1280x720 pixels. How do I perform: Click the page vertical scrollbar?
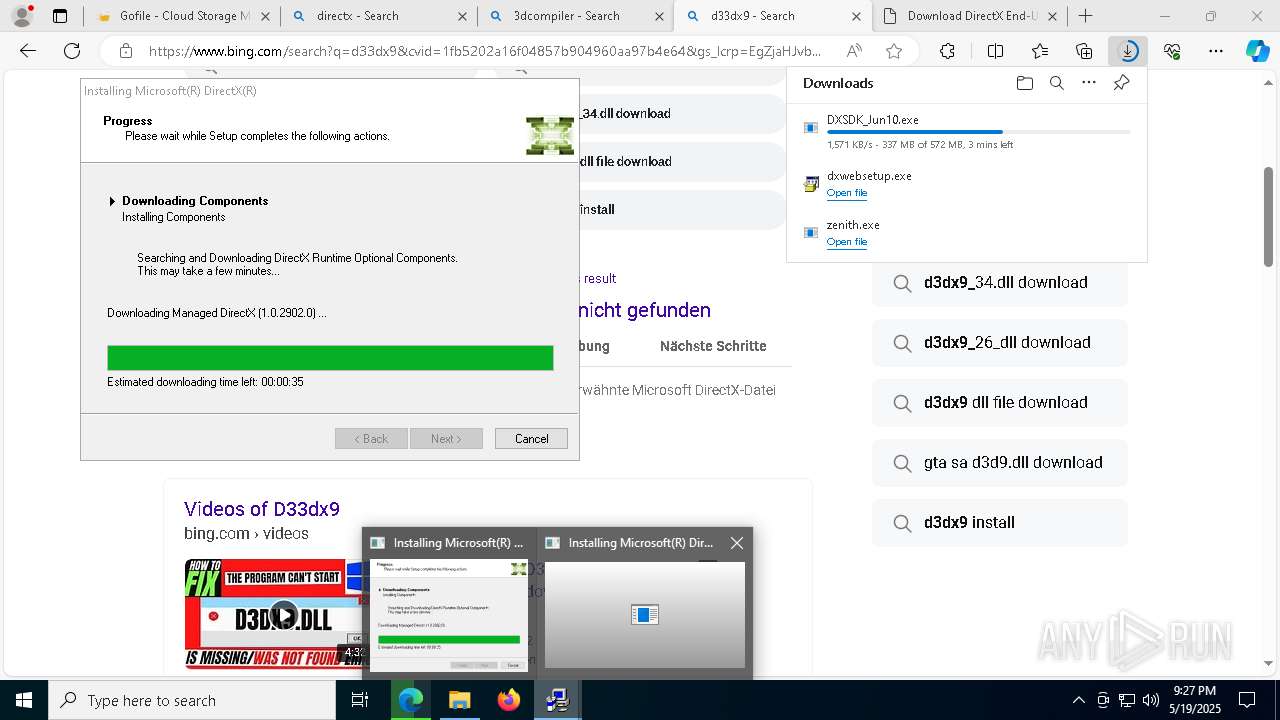tap(1269, 216)
